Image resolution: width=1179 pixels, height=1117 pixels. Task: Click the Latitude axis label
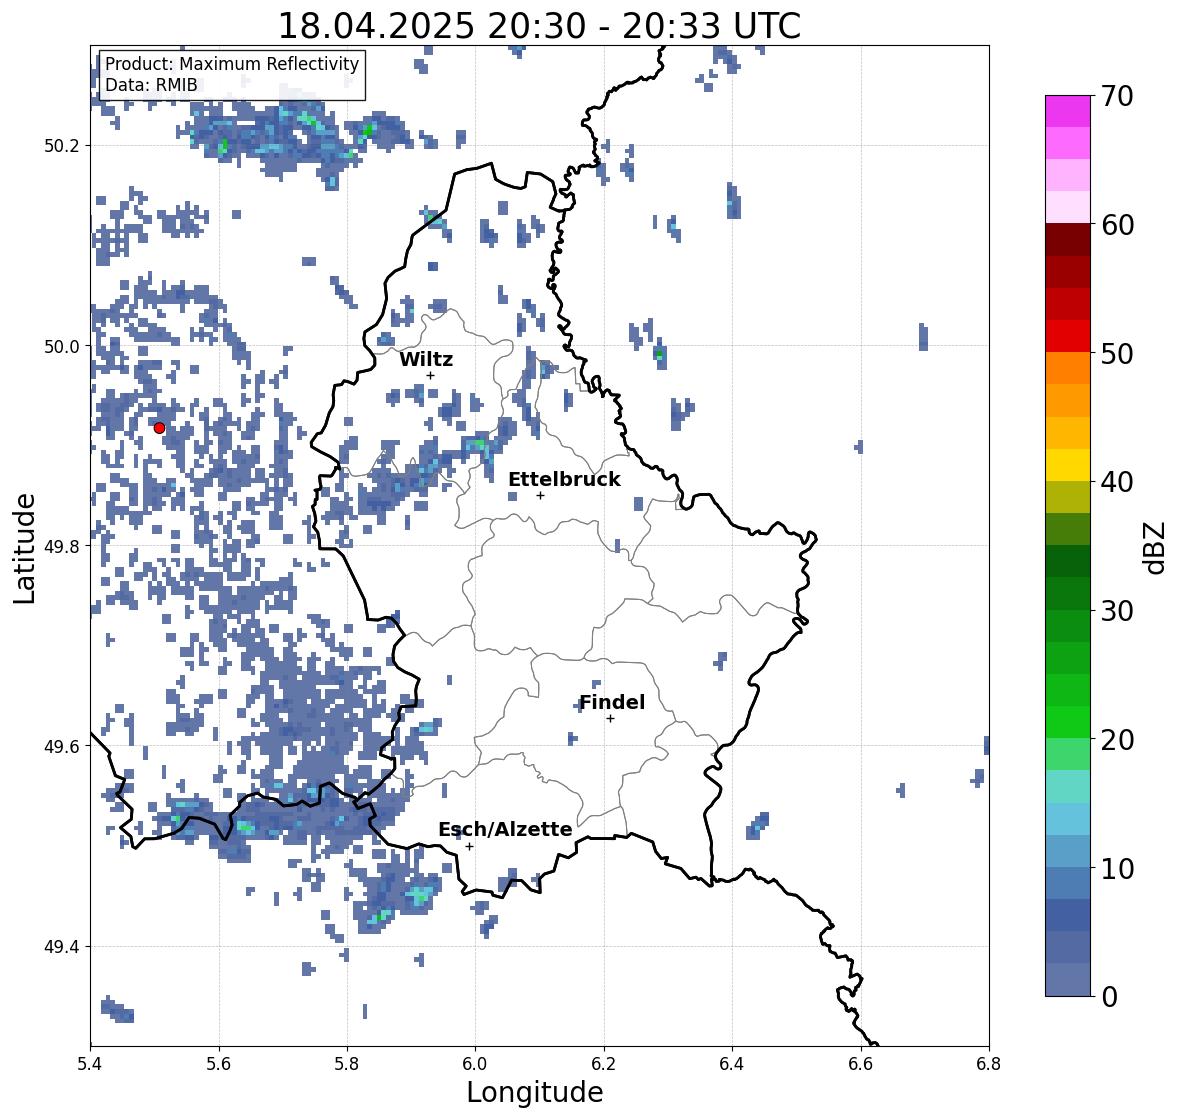pyautogui.click(x=24, y=548)
